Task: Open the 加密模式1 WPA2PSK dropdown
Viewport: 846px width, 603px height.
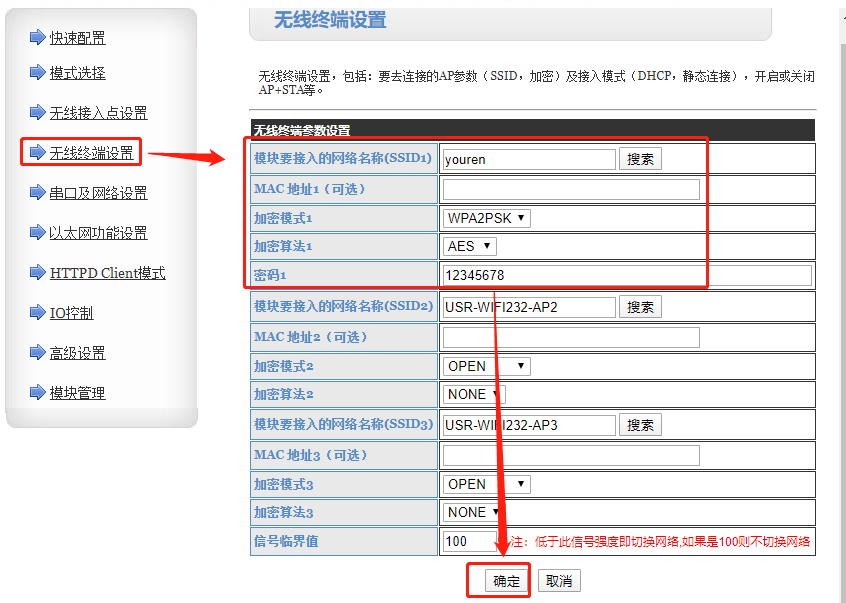Action: 486,218
